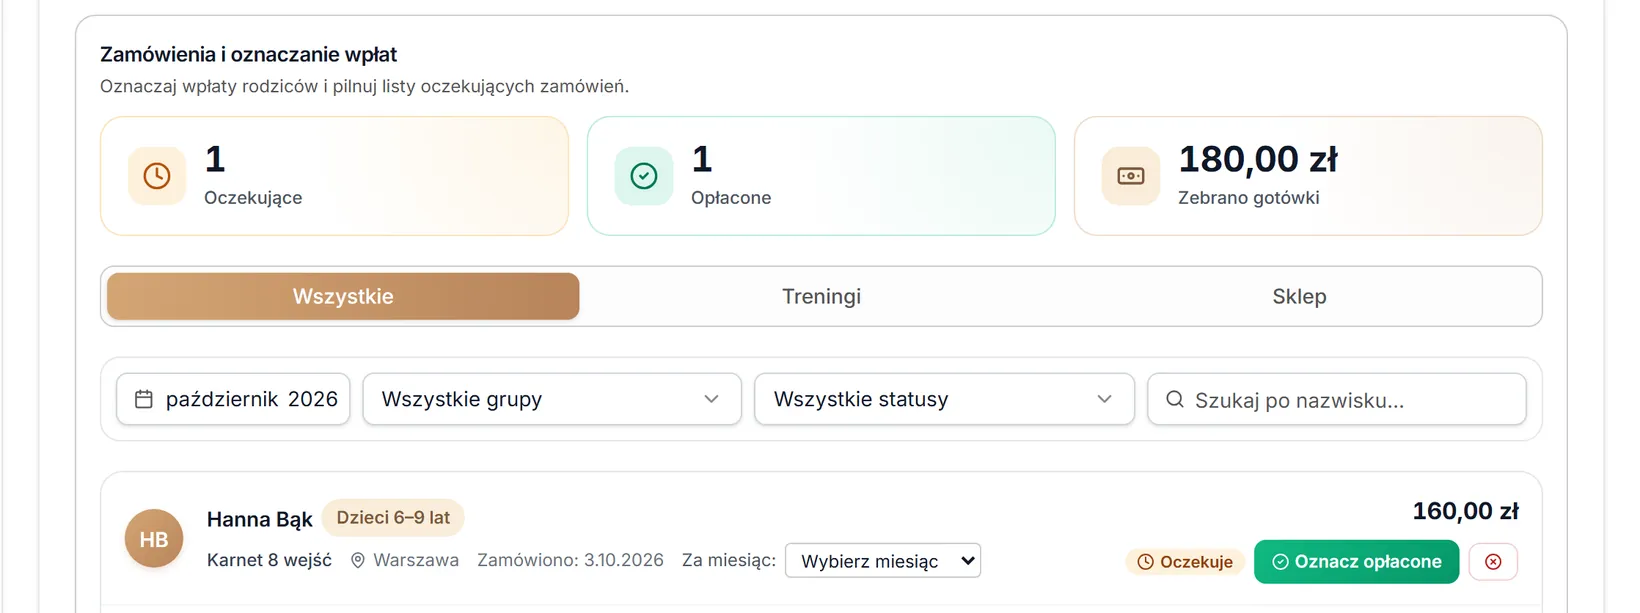The image size is (1640, 613).
Task: Click the magnifier icon in search box
Action: click(1175, 399)
